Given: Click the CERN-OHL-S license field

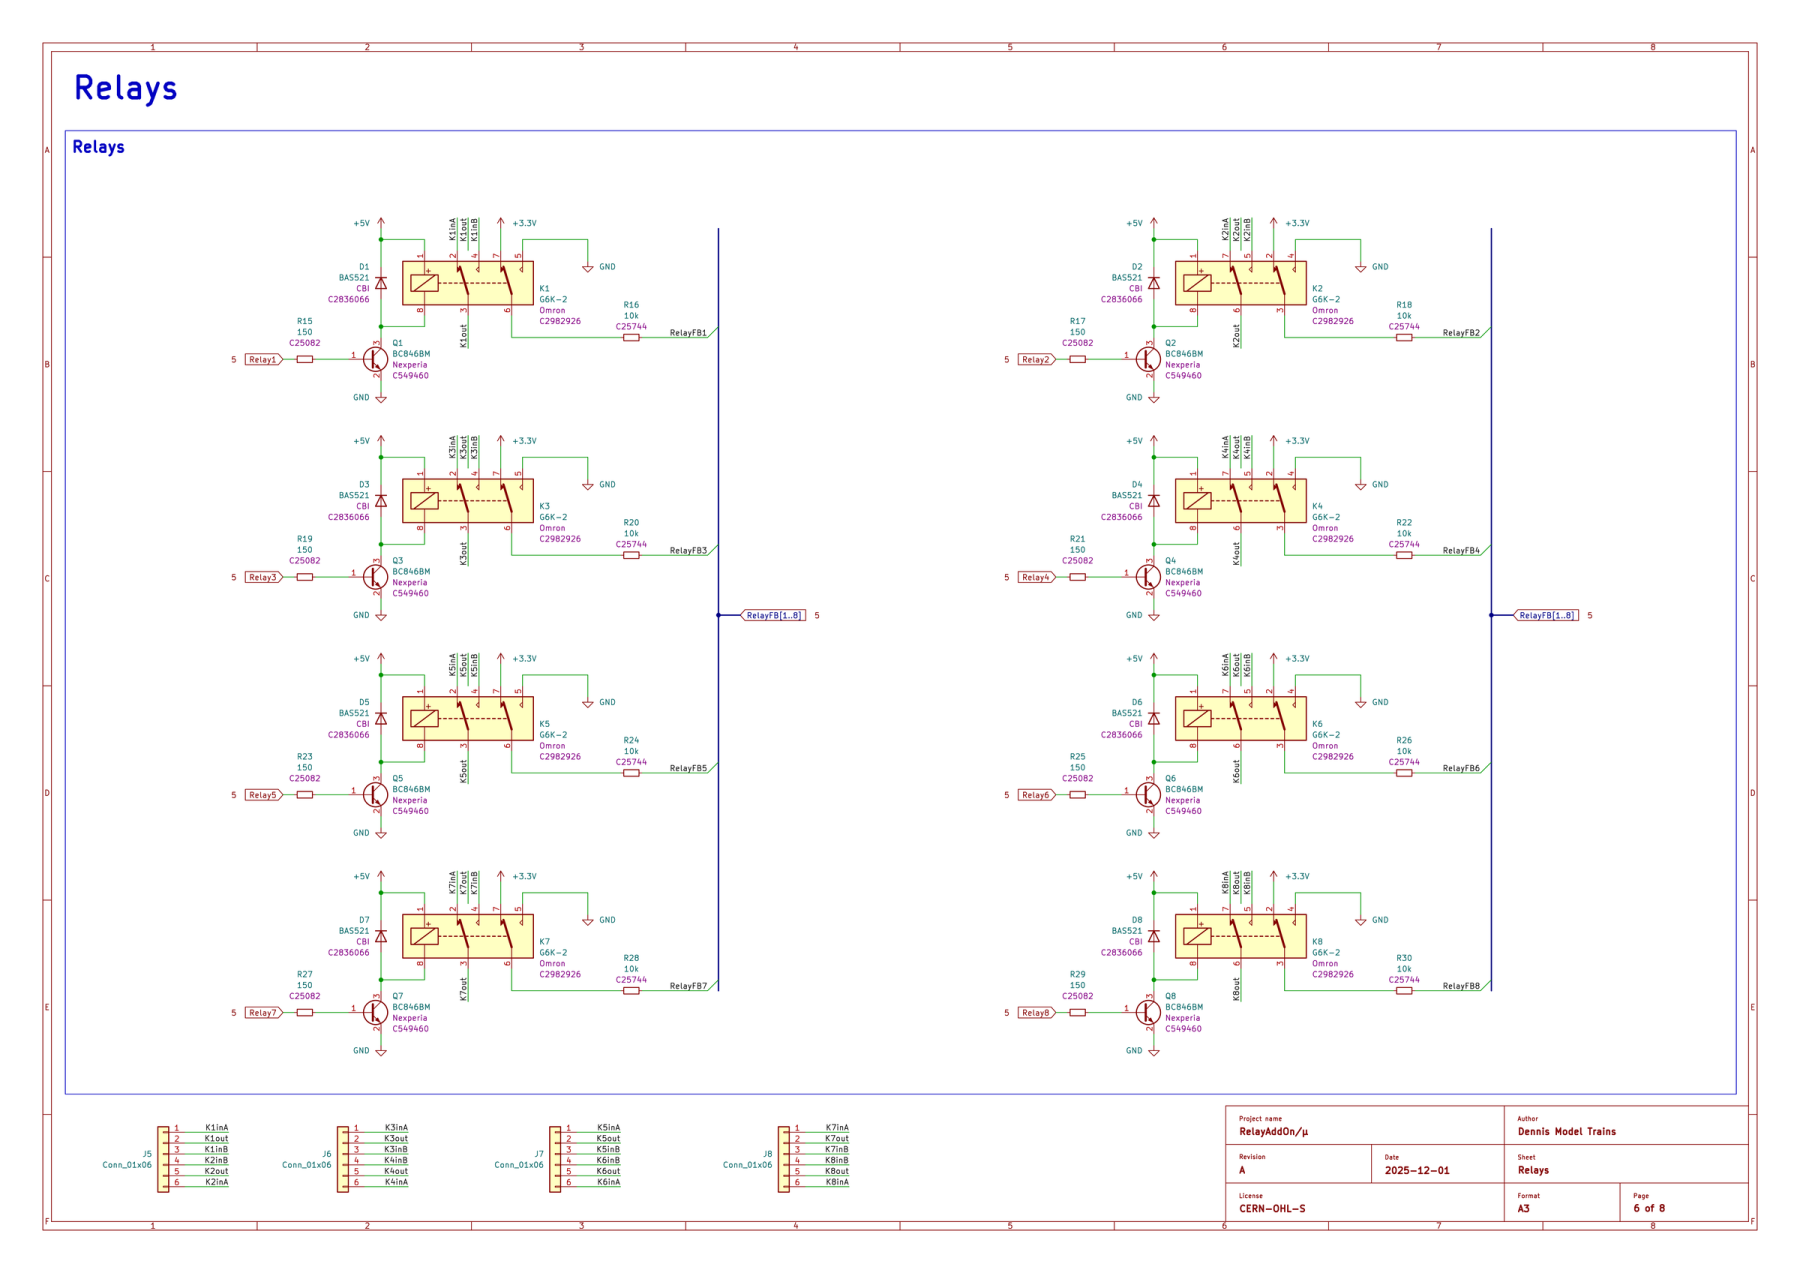Looking at the screenshot, I should 1272,1209.
